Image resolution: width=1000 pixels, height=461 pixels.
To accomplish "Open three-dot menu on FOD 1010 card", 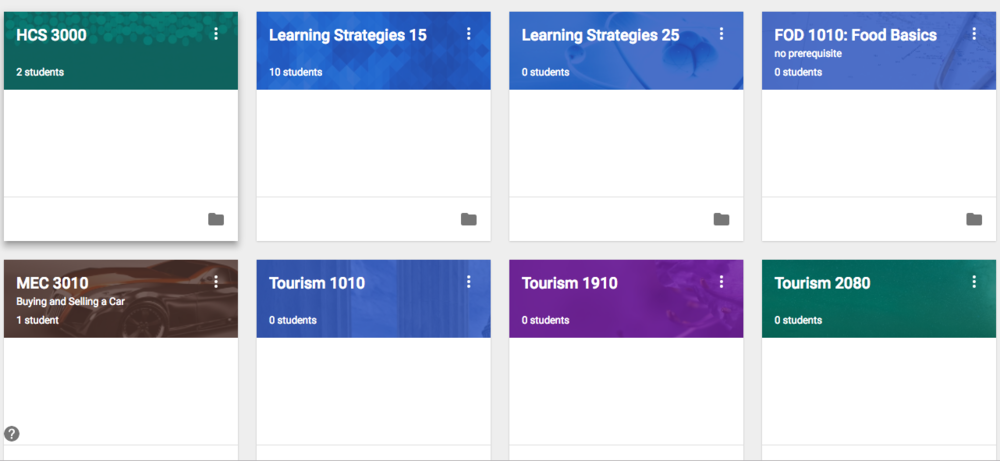I will click(x=974, y=34).
